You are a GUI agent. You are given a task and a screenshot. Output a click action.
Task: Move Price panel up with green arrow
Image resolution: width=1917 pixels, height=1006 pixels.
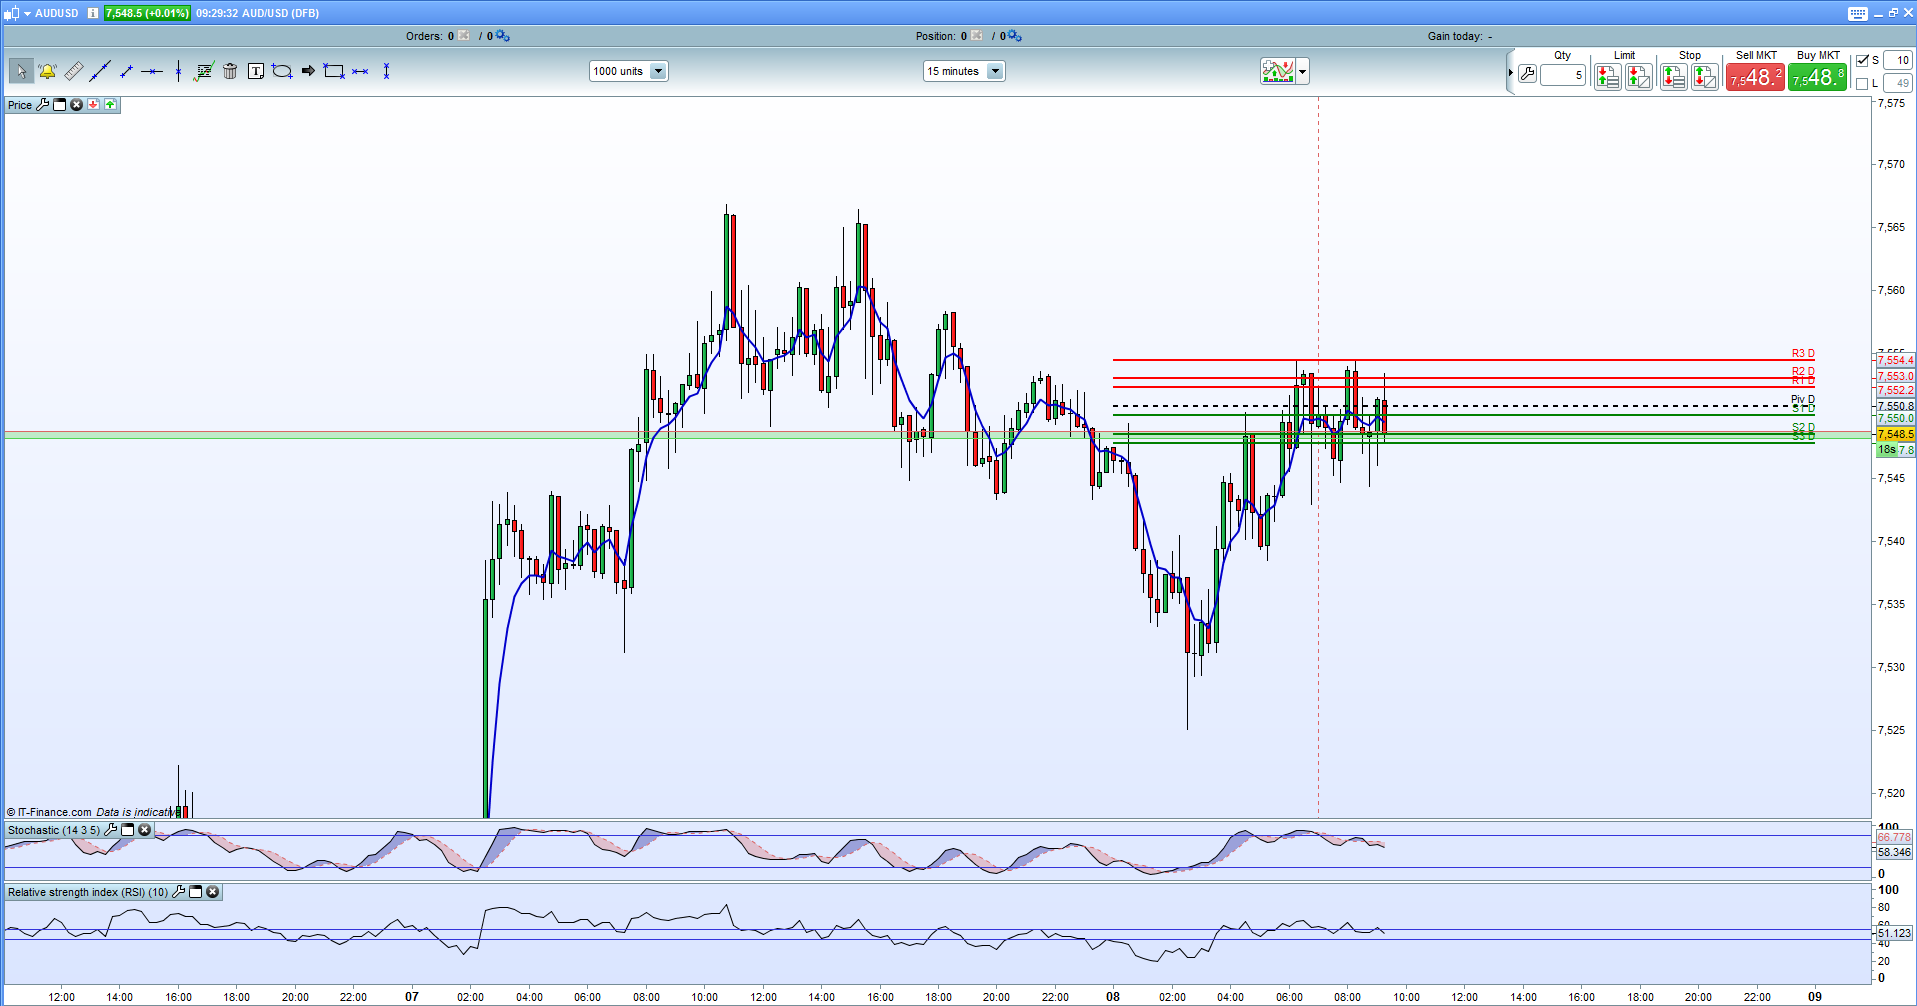pyautogui.click(x=110, y=105)
